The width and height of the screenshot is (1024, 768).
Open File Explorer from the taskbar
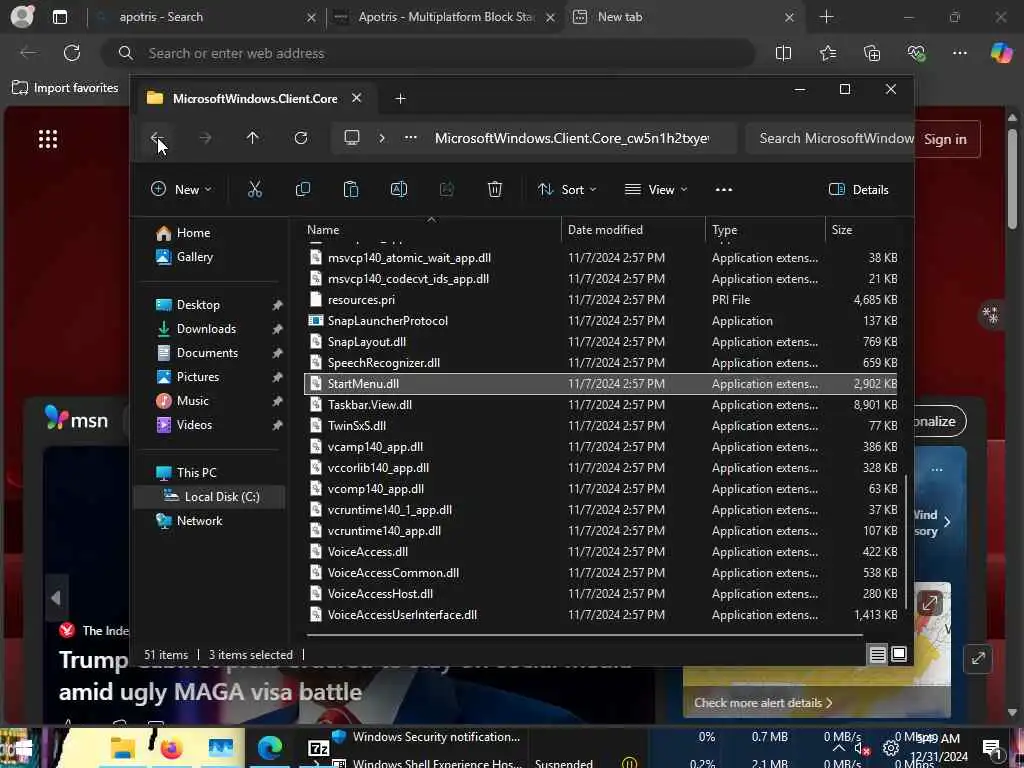coord(122,748)
